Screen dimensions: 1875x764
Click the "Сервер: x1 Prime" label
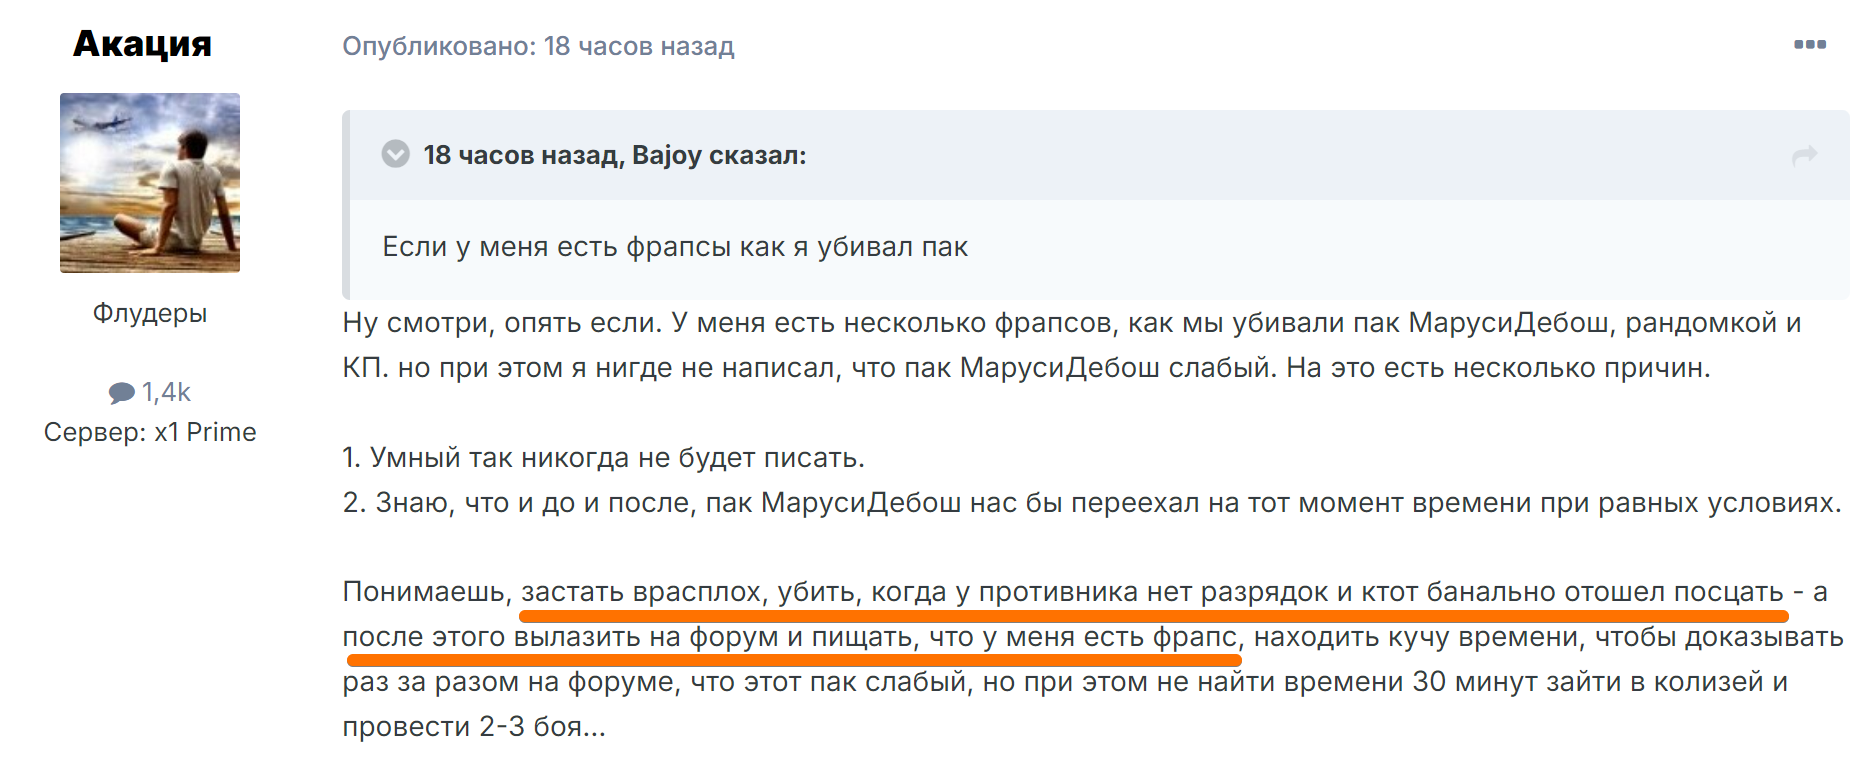coord(150,432)
